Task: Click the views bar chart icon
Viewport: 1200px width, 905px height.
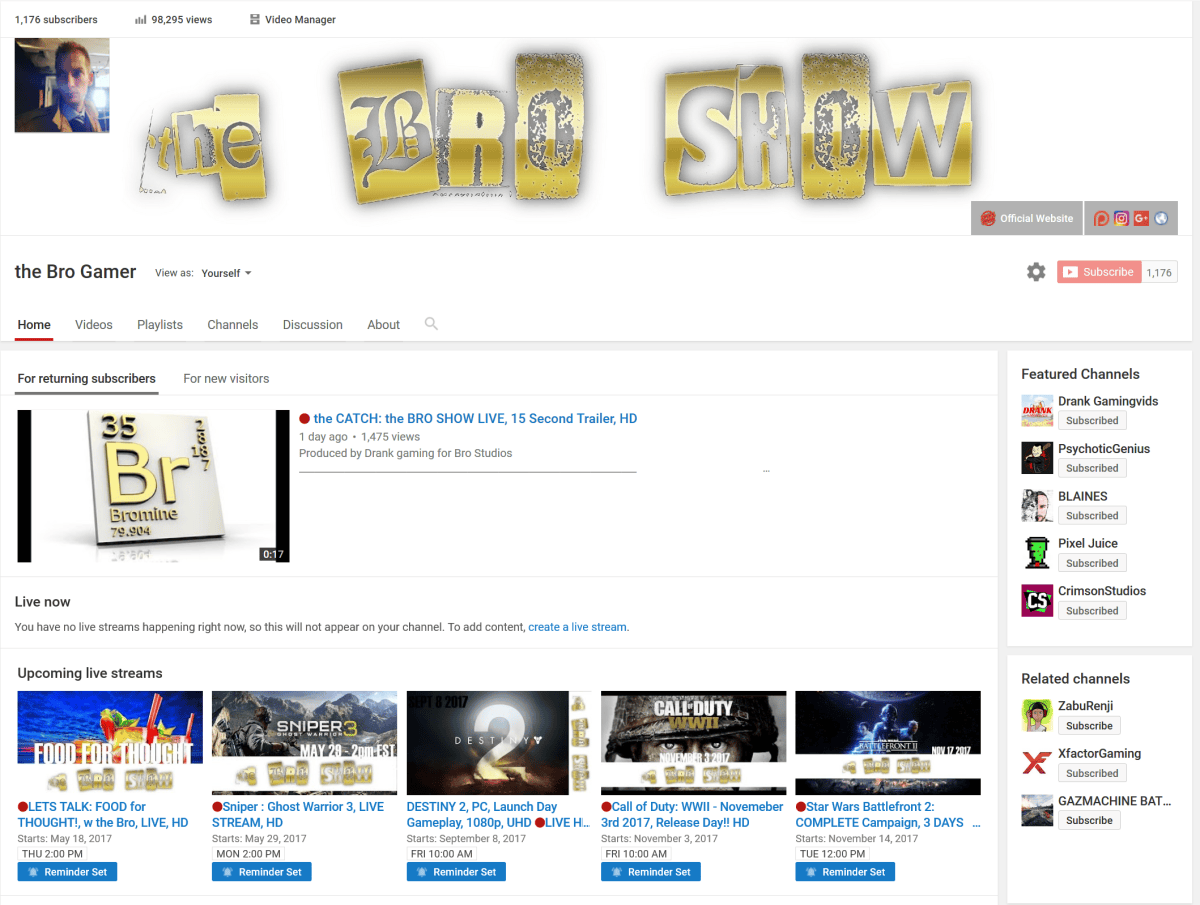Action: point(140,20)
